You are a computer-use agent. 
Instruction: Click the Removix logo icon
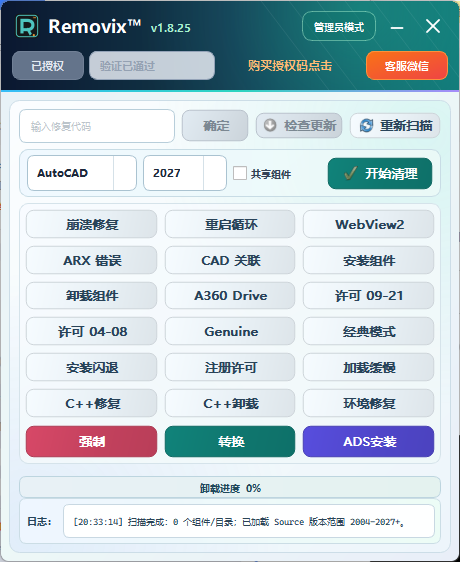click(x=27, y=26)
